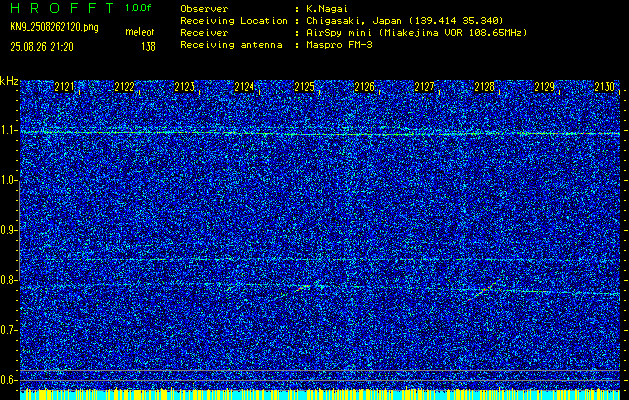Click the Receiving Location label
Screen dimensions: 629x400
tap(234, 21)
